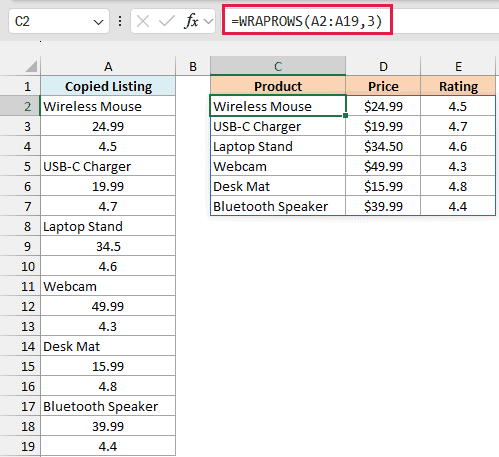Select the row 5 header

20,166
